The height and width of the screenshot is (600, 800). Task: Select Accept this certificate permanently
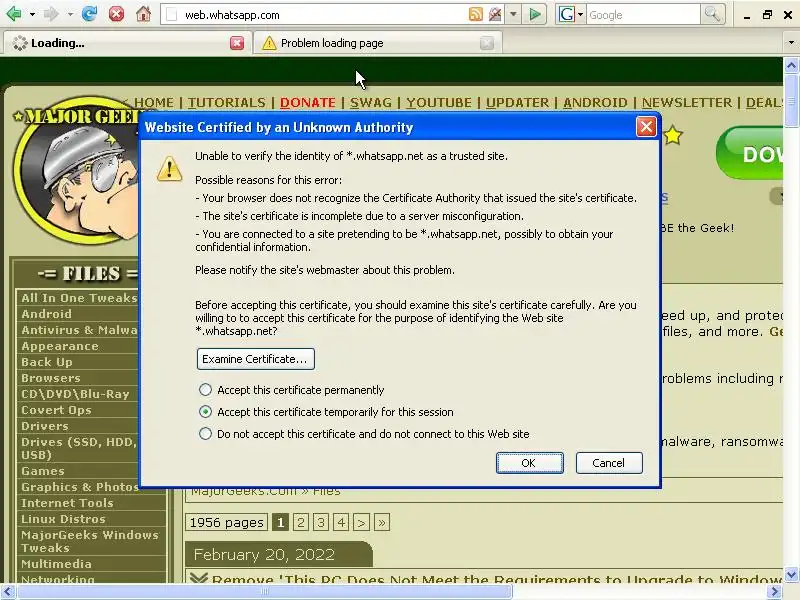click(205, 390)
